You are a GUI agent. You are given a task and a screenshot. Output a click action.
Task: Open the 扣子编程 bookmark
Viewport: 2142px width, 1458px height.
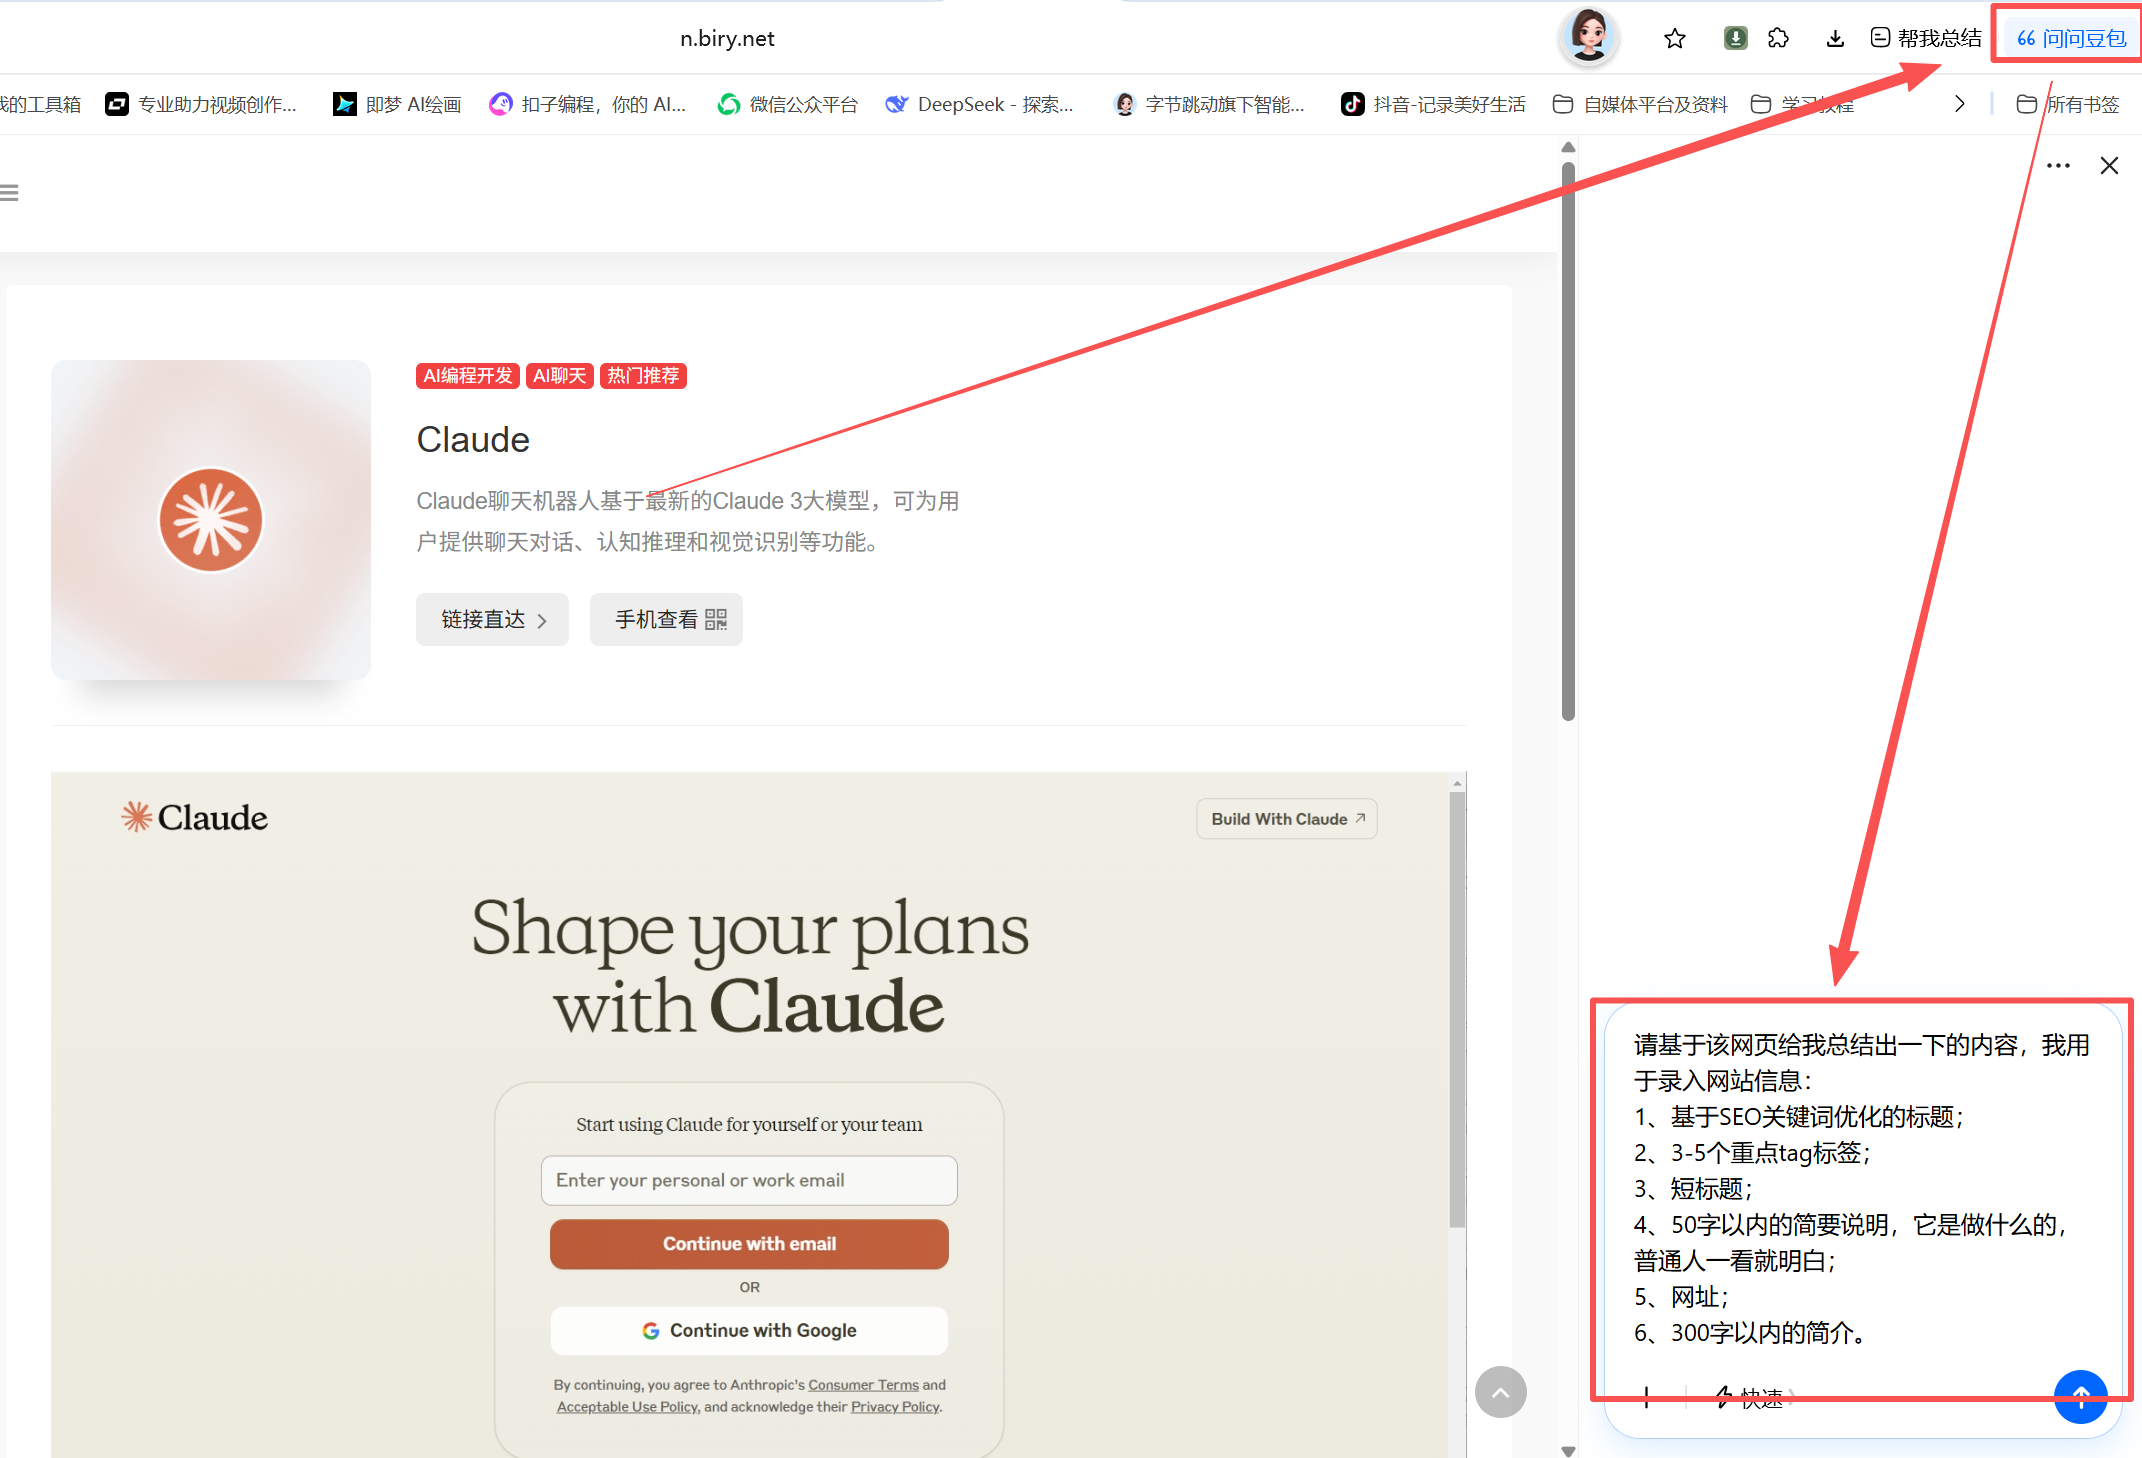pos(588,104)
